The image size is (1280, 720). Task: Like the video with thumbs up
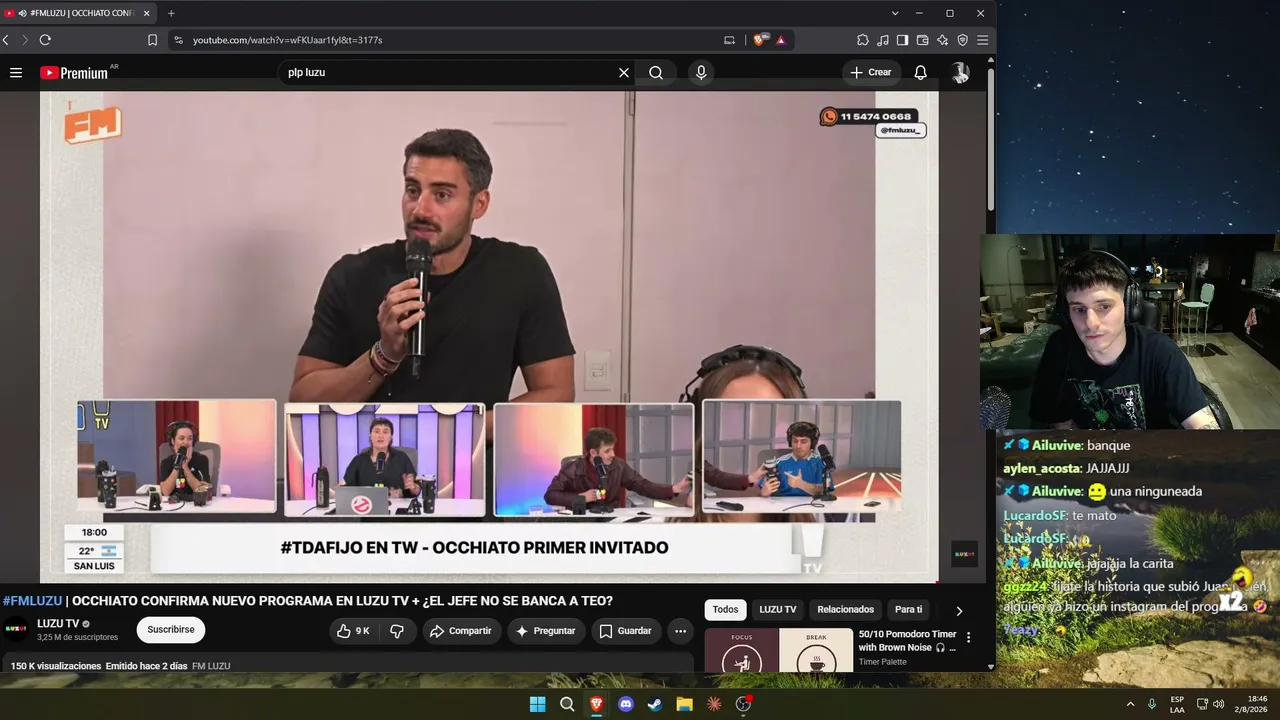click(353, 631)
